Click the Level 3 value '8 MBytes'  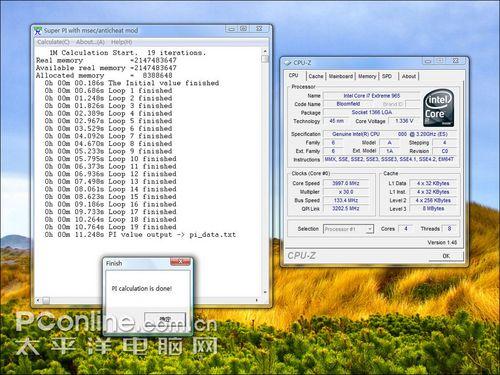[x=433, y=208]
